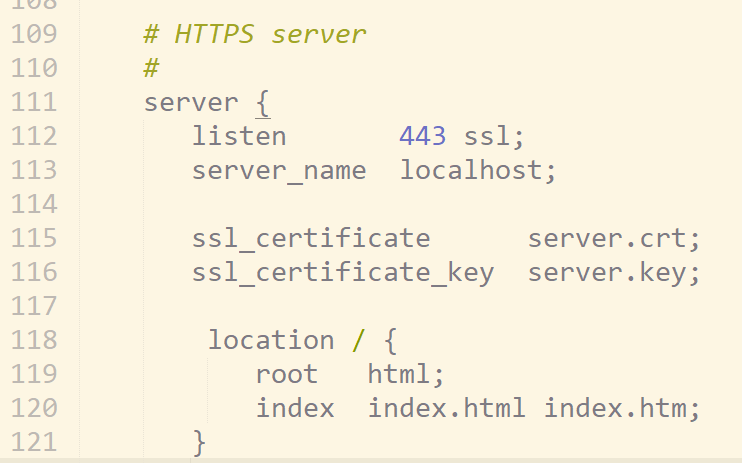The width and height of the screenshot is (742, 463).
Task: Click line number 117 in the gutter
Action: [34, 306]
